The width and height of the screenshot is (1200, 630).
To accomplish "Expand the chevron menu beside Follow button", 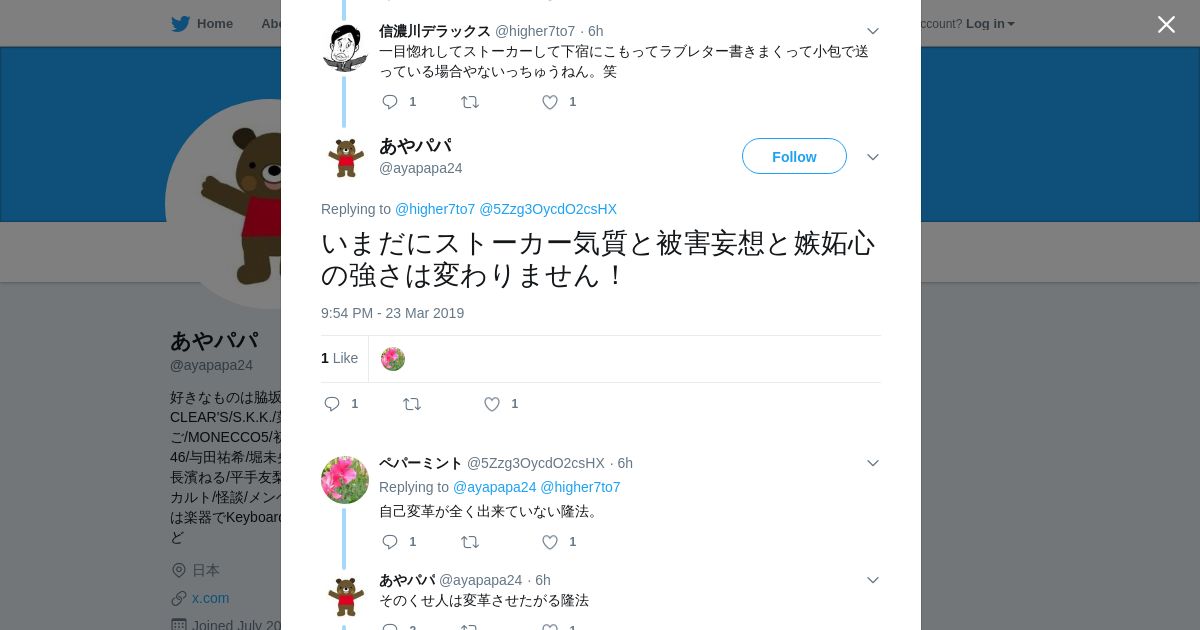I will (x=873, y=157).
